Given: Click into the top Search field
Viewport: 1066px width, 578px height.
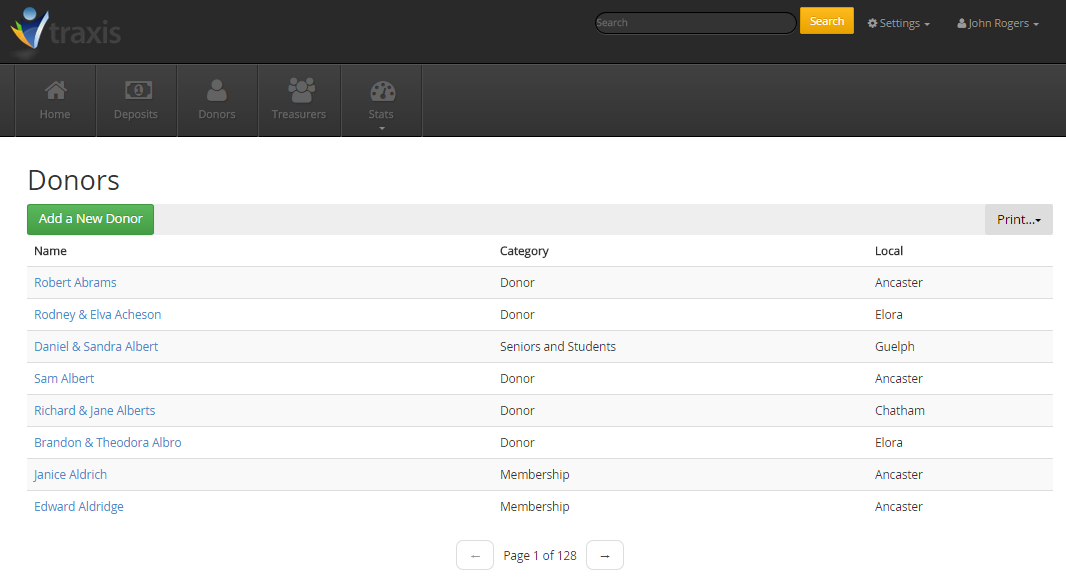Looking at the screenshot, I should [695, 22].
